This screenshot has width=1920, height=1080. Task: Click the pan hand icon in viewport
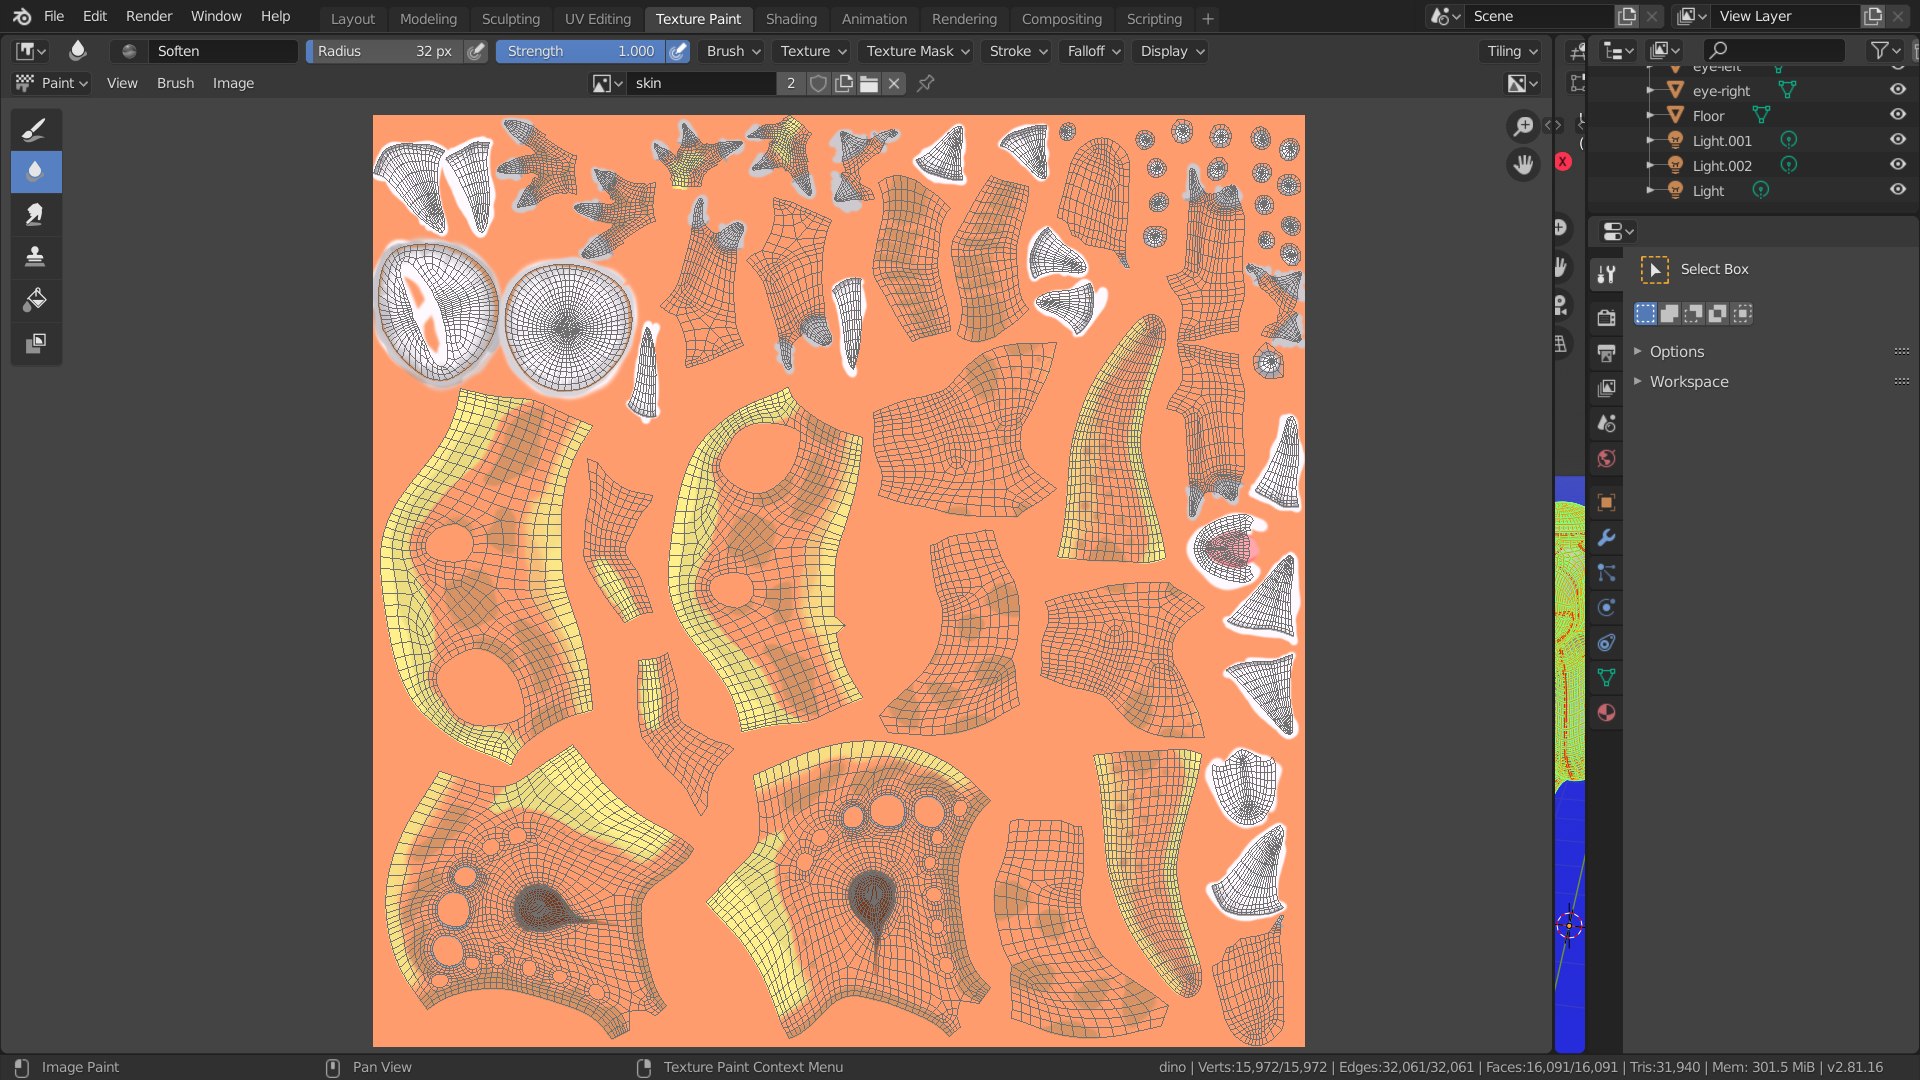(1523, 164)
